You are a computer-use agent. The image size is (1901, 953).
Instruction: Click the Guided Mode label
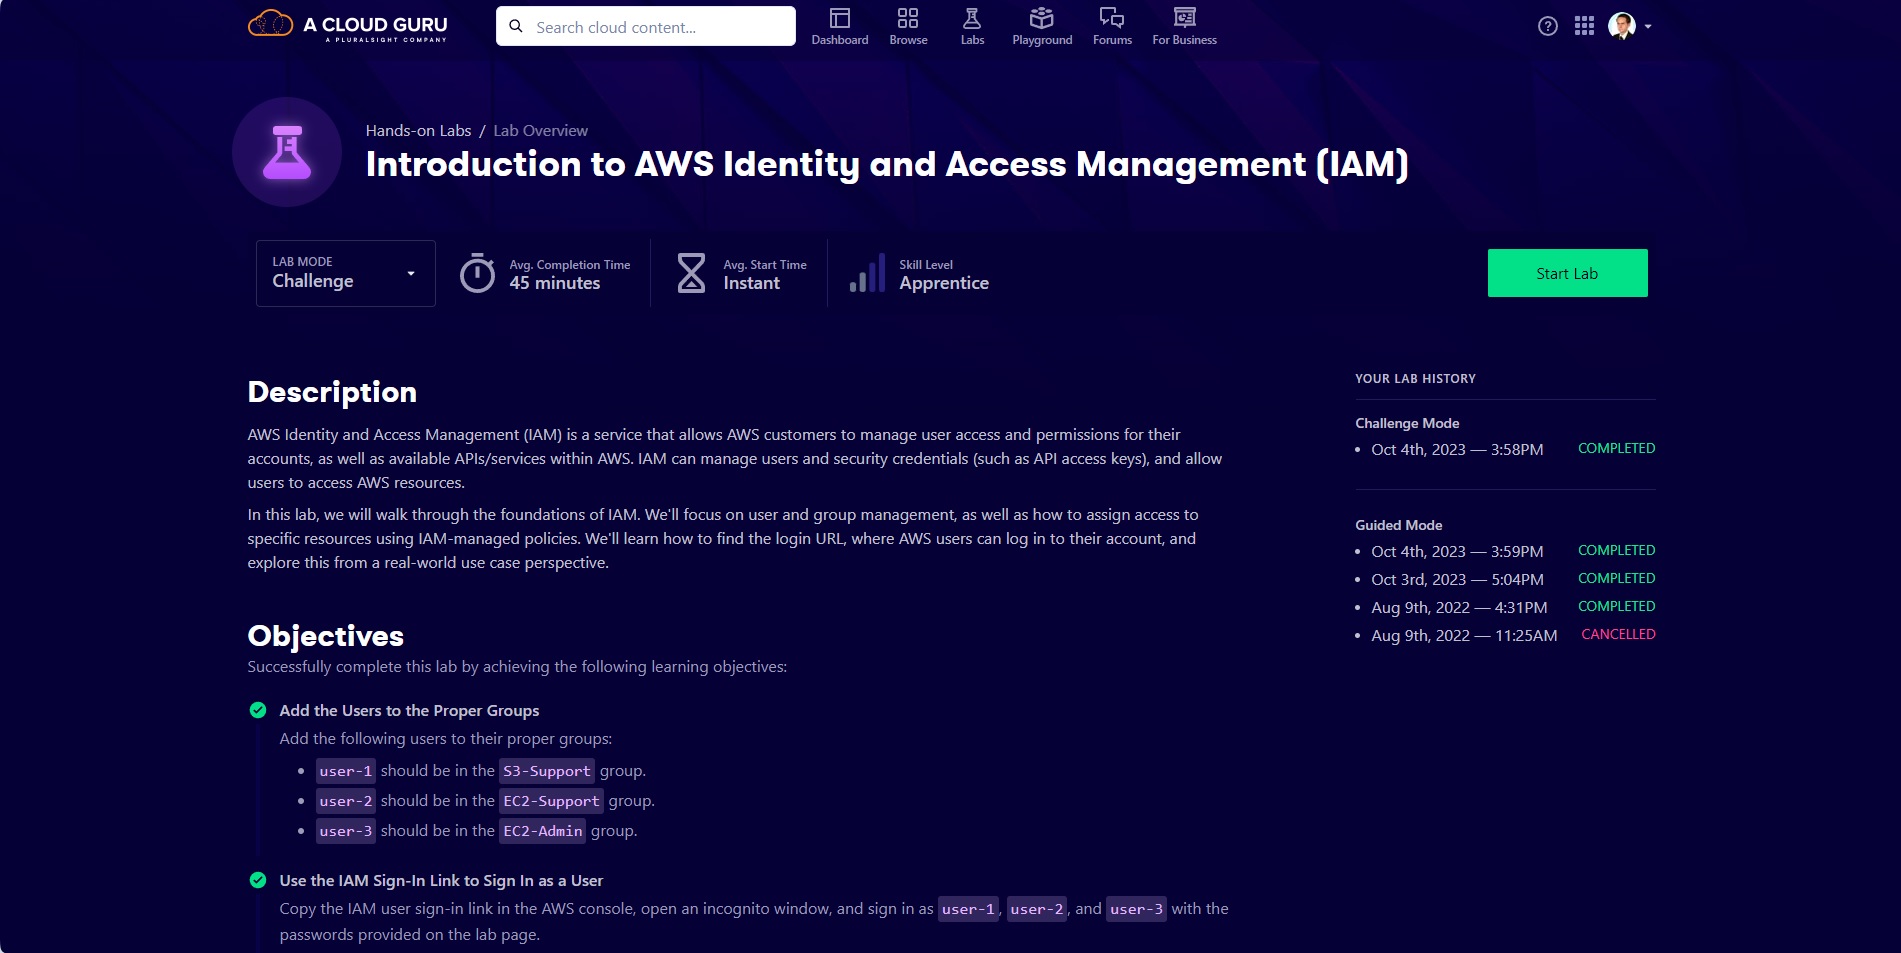click(x=1398, y=525)
